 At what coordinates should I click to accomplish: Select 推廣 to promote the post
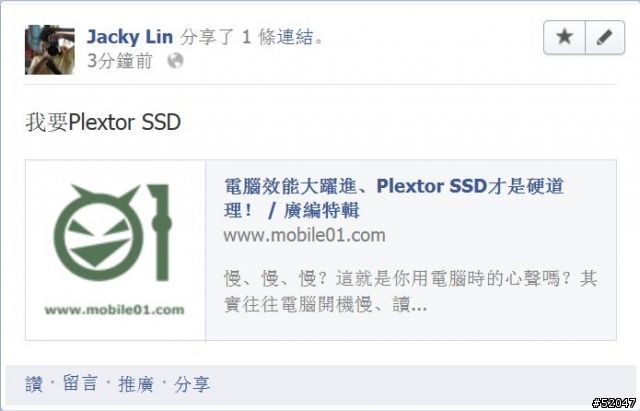click(136, 384)
